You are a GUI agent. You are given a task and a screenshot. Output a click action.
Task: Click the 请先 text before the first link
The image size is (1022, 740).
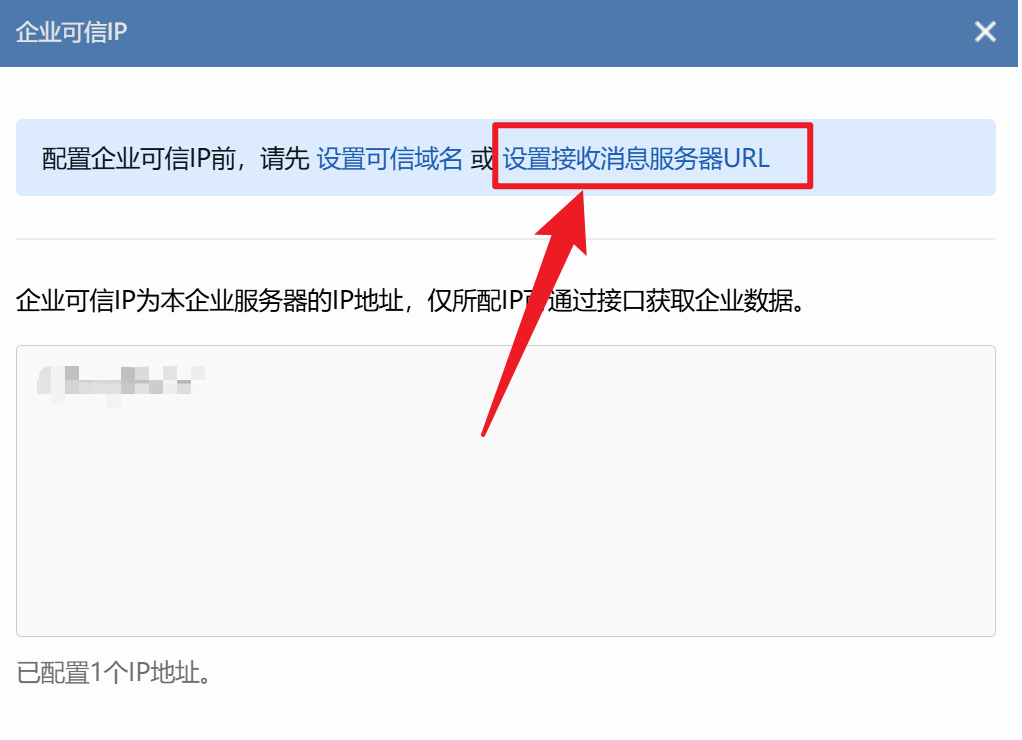coord(285,158)
